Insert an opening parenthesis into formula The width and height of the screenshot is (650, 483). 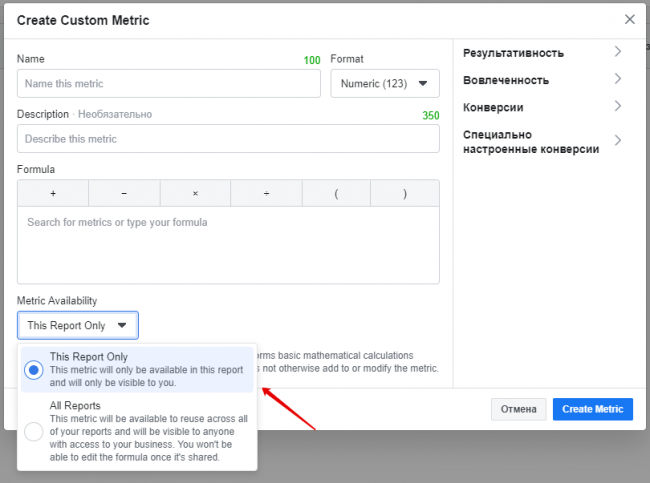pyautogui.click(x=336, y=193)
